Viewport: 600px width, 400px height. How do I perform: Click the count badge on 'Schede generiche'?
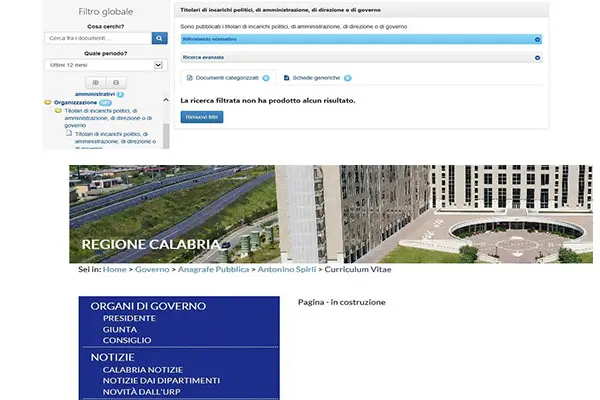(x=347, y=78)
